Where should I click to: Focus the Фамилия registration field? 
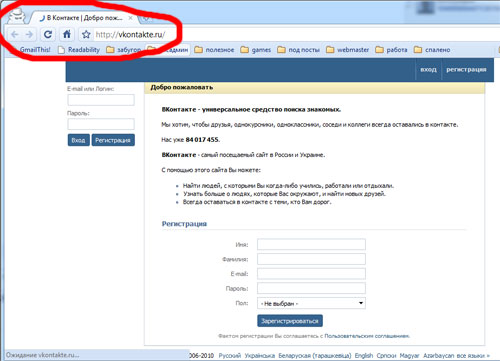[x=311, y=259]
